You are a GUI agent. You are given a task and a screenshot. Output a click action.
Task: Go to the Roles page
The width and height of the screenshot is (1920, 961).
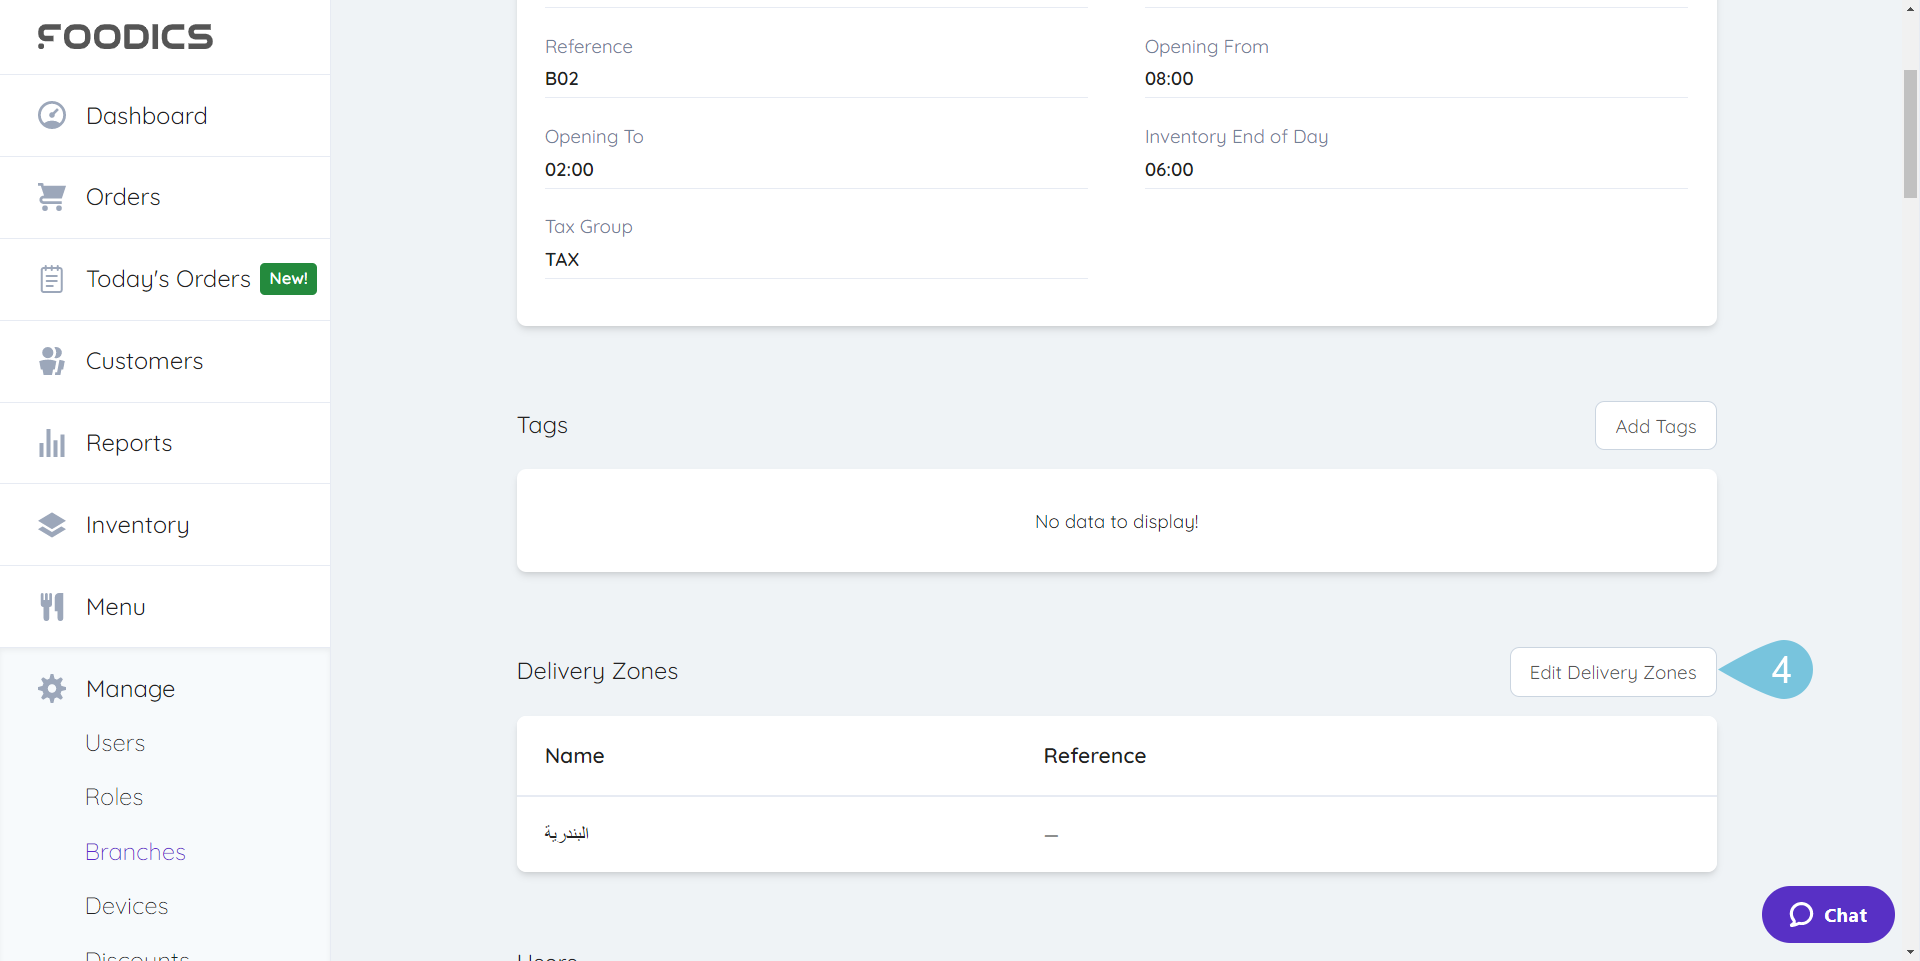(113, 796)
